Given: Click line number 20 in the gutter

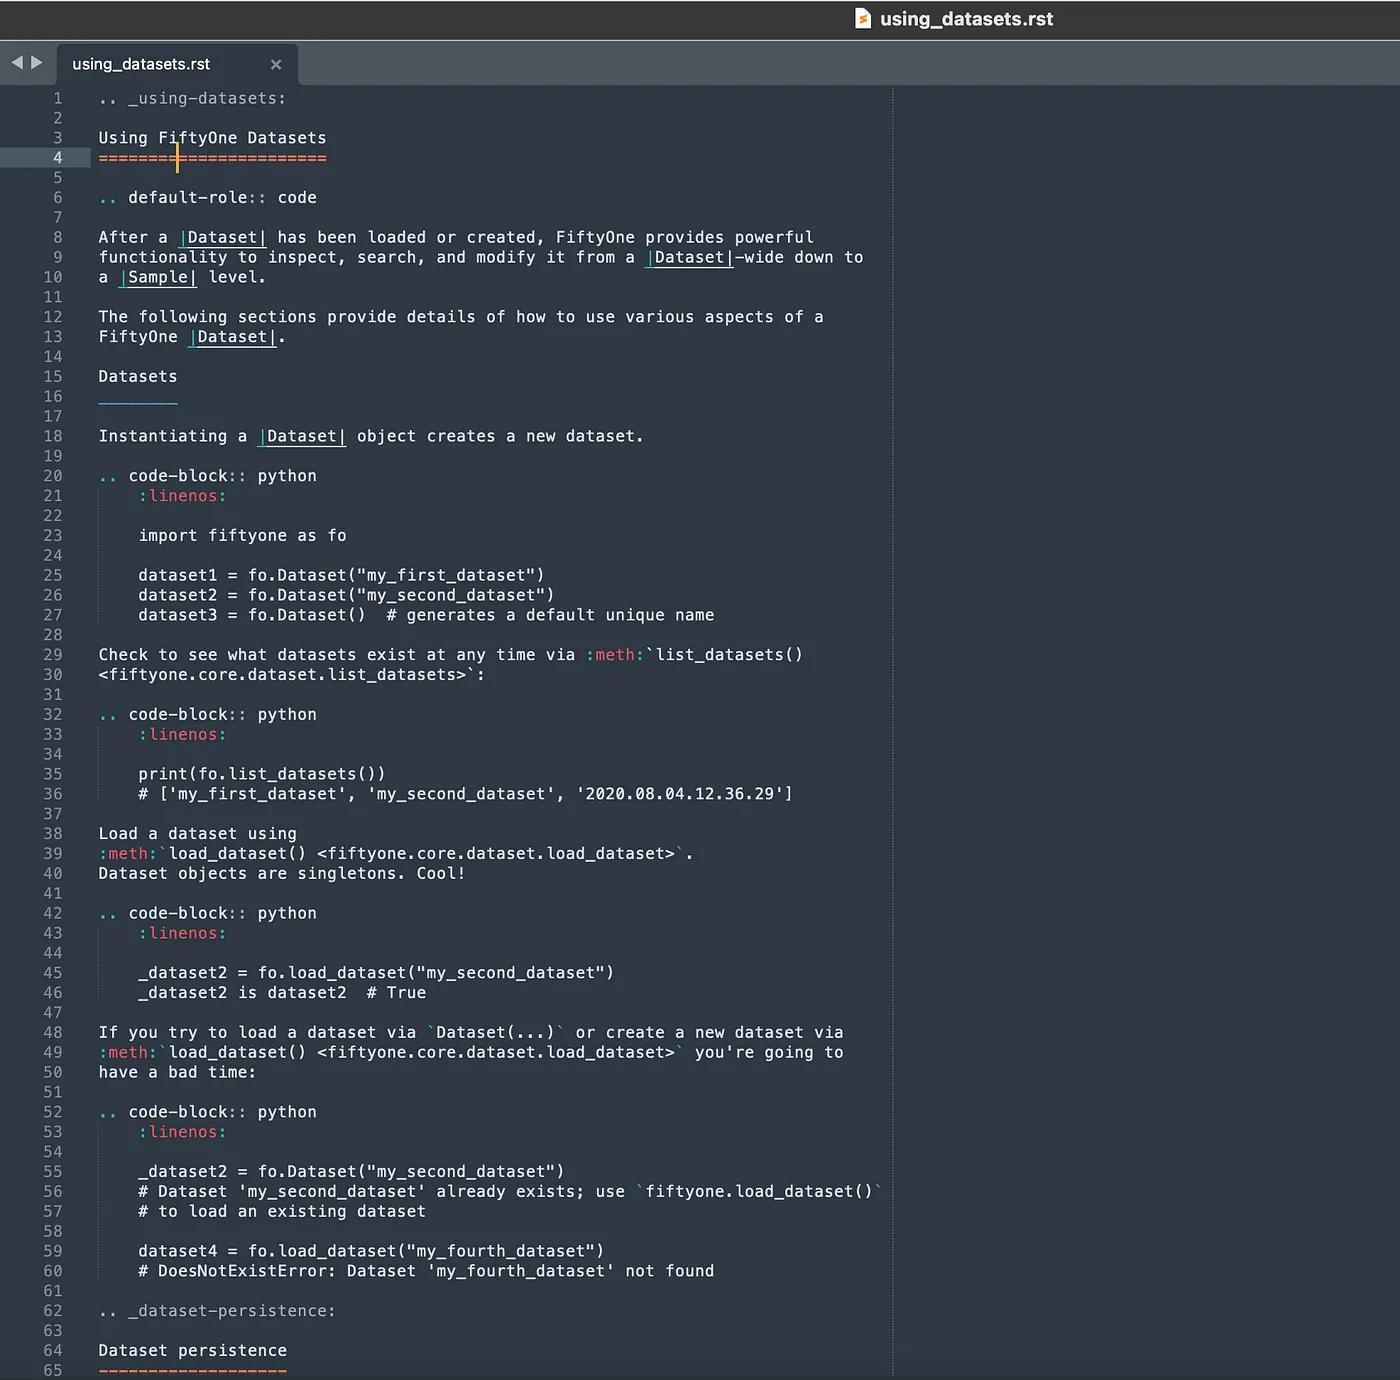Looking at the screenshot, I should pyautogui.click(x=53, y=476).
